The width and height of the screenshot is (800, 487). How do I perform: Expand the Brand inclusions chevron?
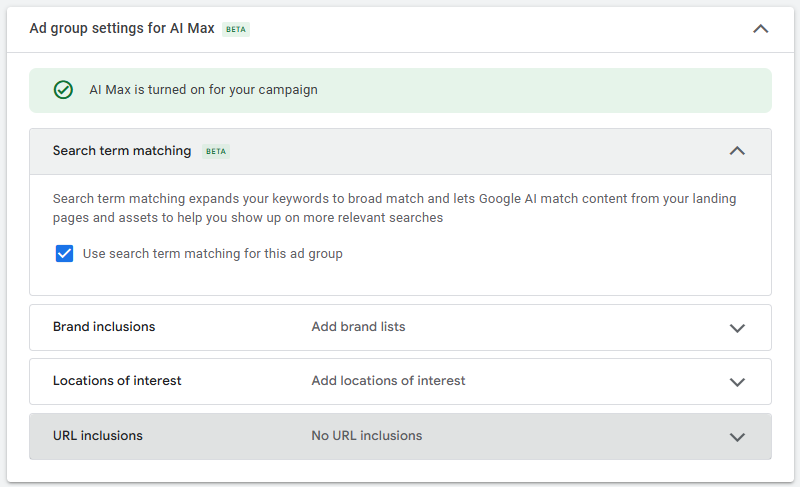[x=737, y=328]
